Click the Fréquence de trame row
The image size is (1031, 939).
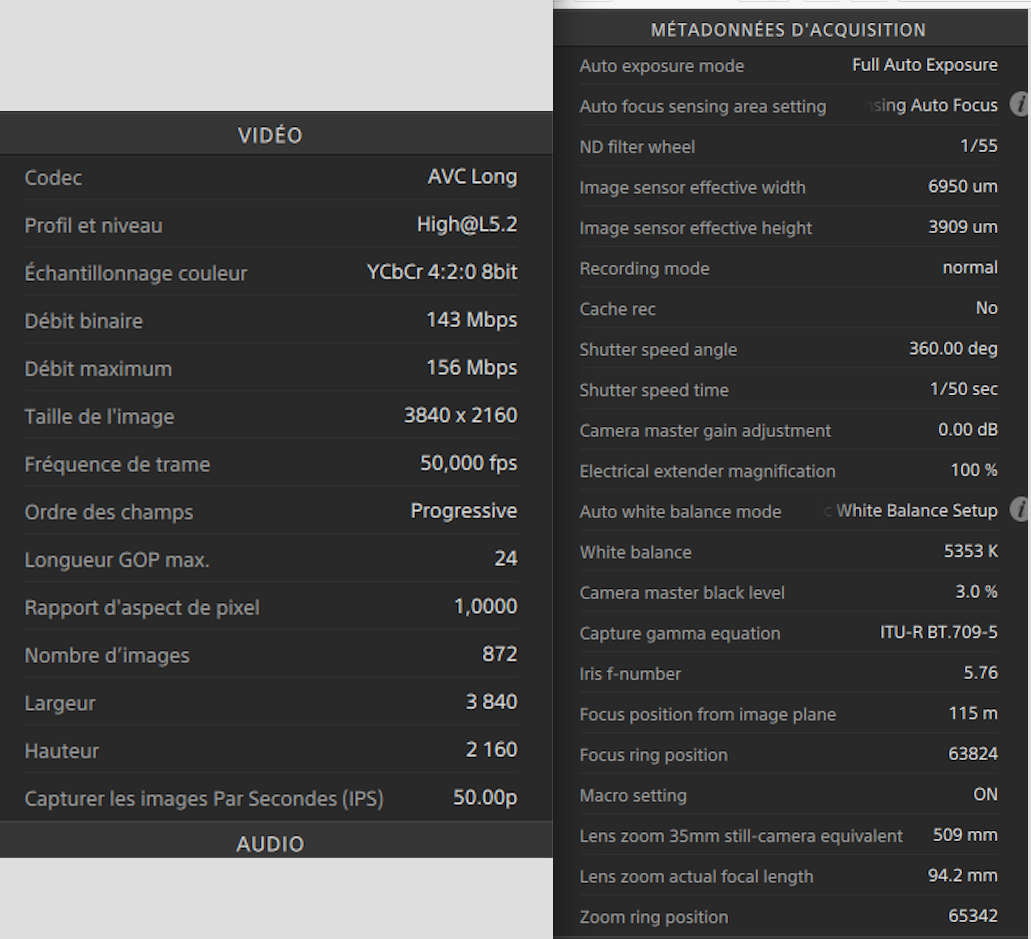pyautogui.click(x=270, y=464)
